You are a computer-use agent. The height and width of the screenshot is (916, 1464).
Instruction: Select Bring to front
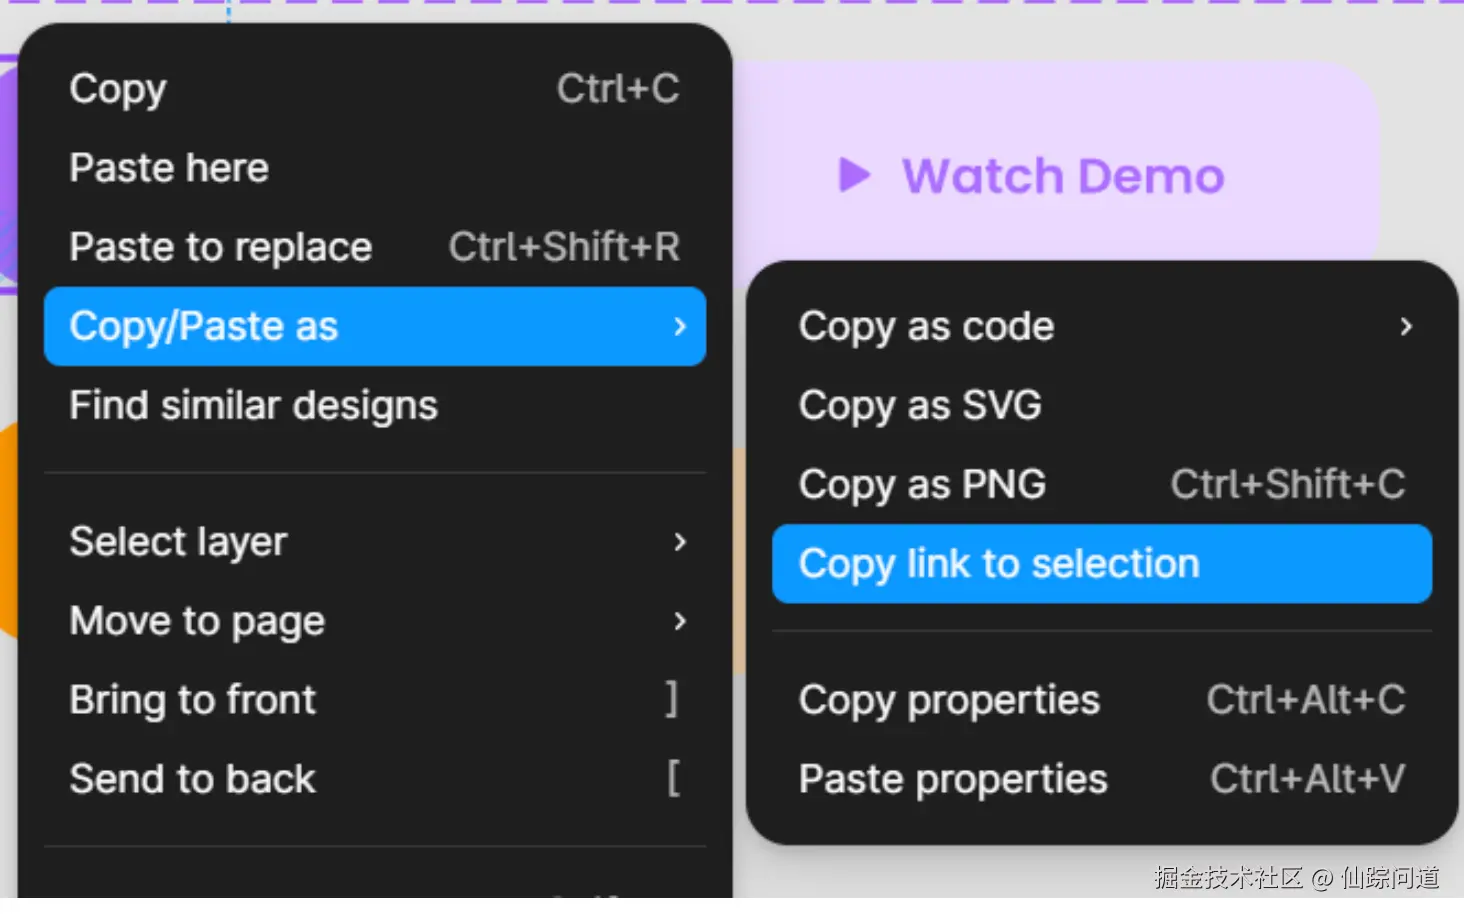click(x=375, y=700)
